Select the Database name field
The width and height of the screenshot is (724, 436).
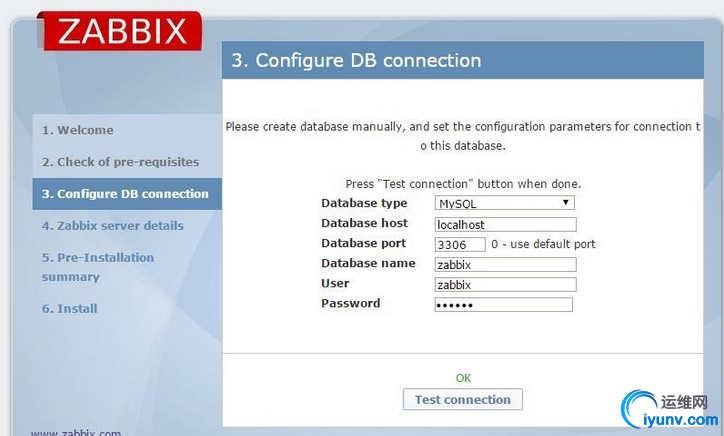(x=506, y=265)
